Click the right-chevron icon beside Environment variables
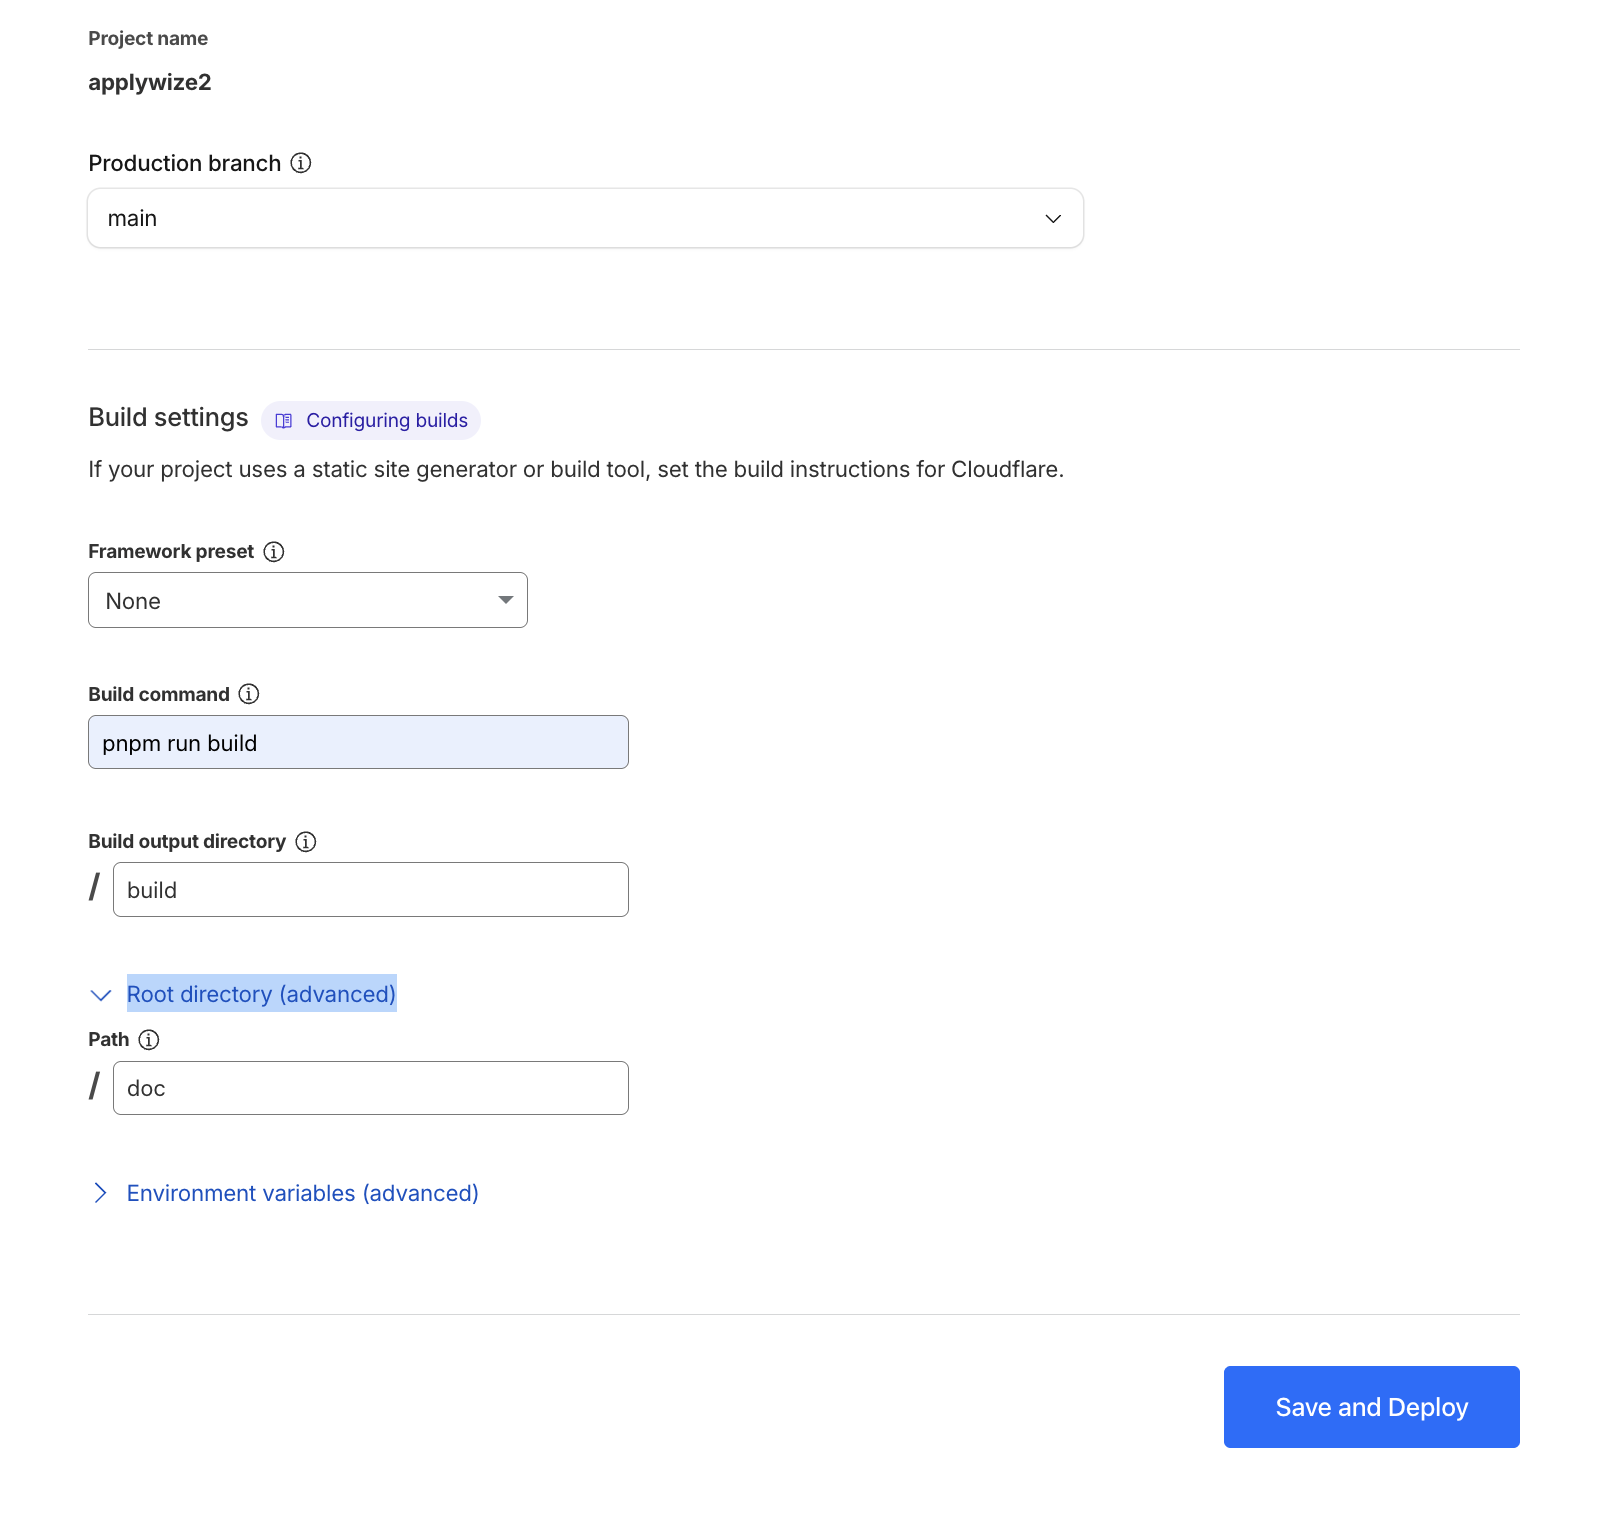The height and width of the screenshot is (1518, 1602). pyautogui.click(x=100, y=1192)
